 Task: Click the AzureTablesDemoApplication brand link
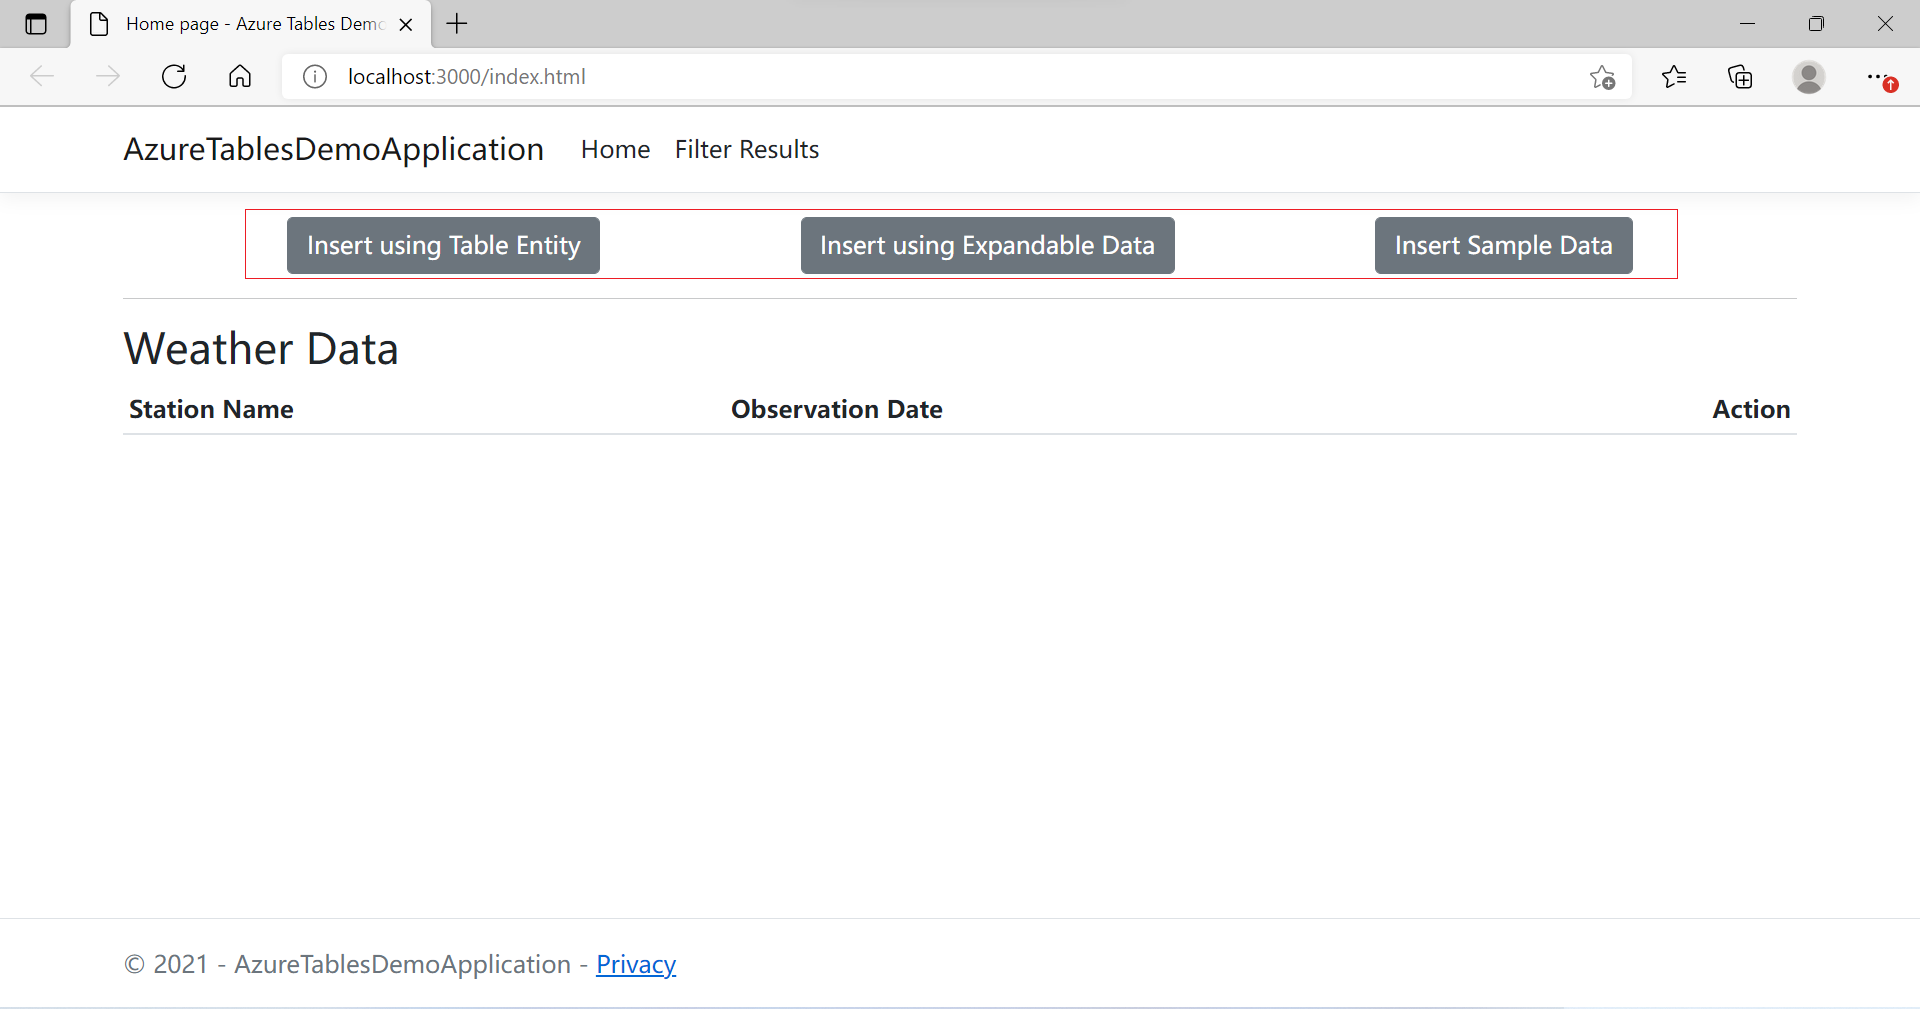pyautogui.click(x=333, y=150)
